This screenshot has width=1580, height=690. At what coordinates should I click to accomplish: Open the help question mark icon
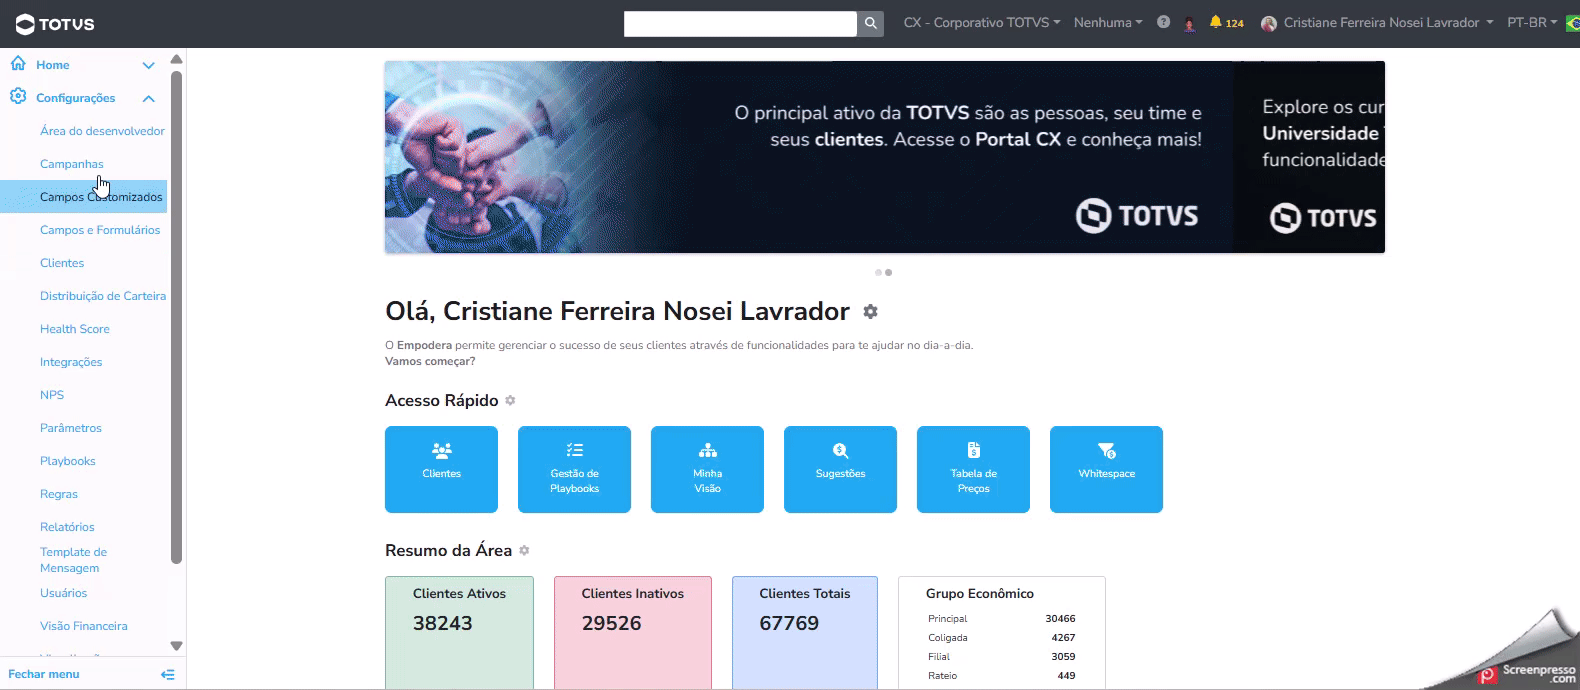[1163, 22]
